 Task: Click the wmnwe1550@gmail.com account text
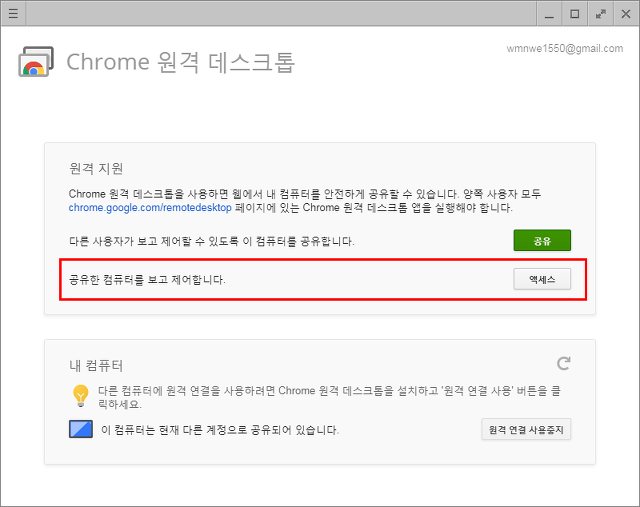pyautogui.click(x=565, y=49)
